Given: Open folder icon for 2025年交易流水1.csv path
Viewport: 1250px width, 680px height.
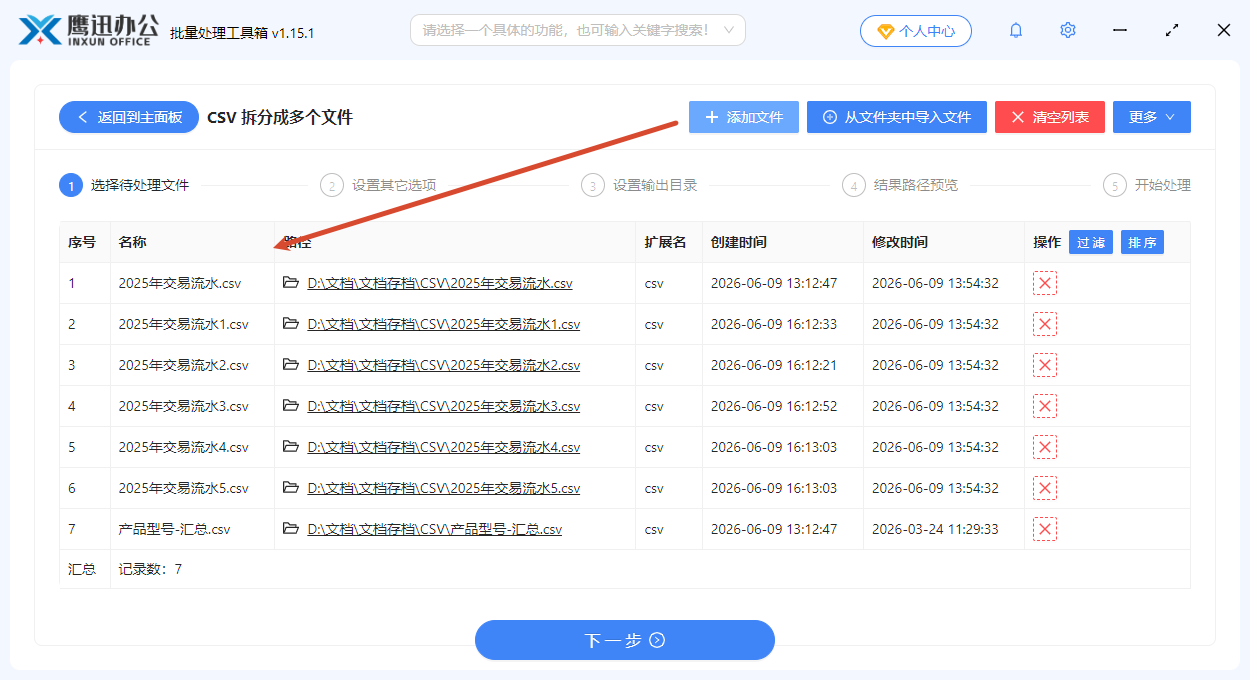Looking at the screenshot, I should [291, 324].
